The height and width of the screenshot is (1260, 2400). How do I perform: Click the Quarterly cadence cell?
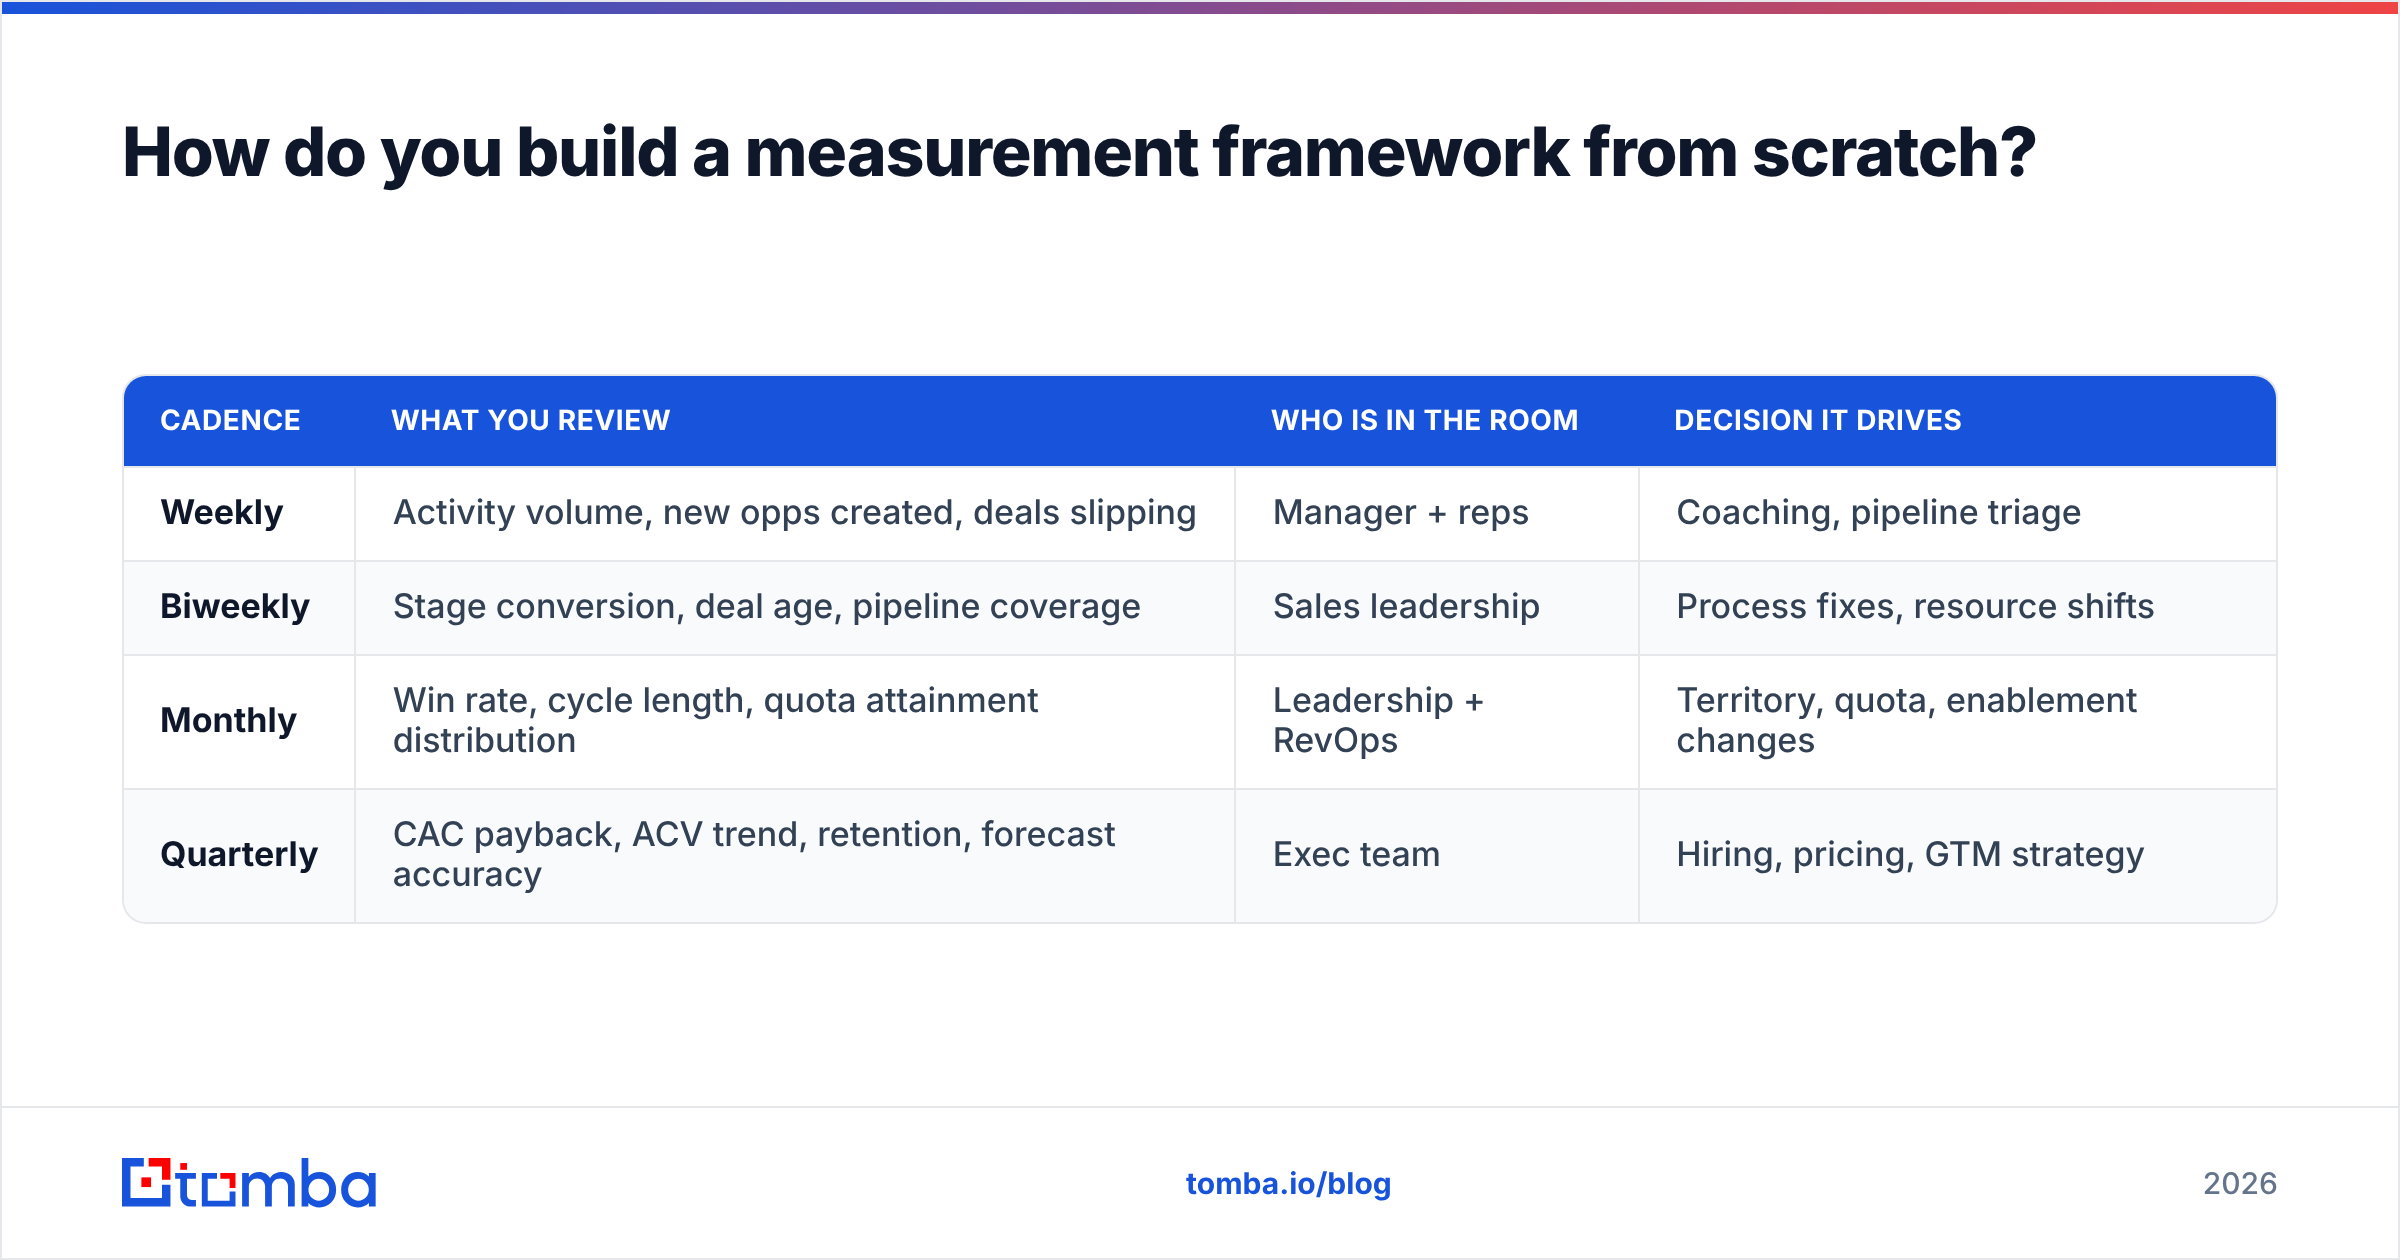(x=239, y=855)
